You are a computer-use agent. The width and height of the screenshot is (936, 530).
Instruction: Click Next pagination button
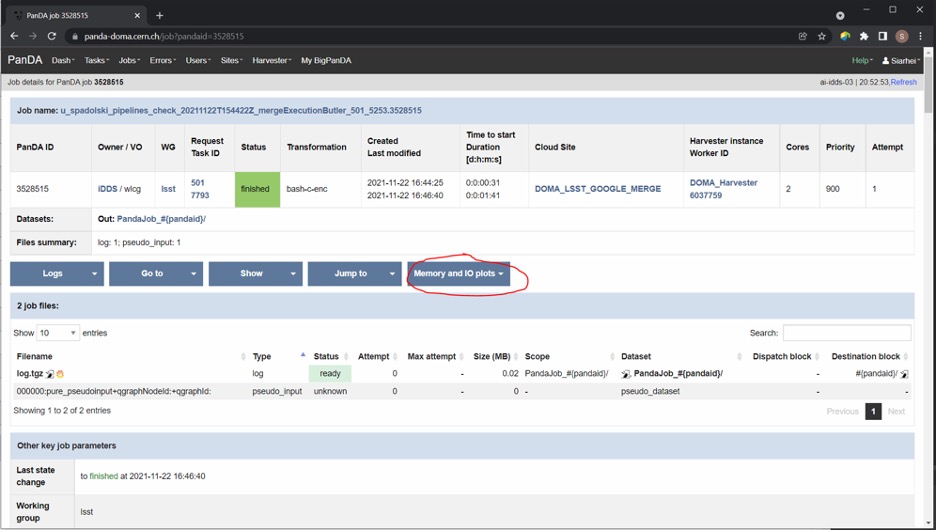coord(896,411)
